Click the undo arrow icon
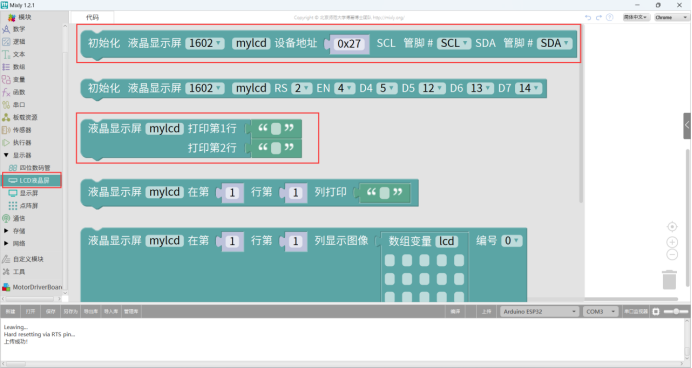Viewport: 692px width, 368px height. (588, 17)
